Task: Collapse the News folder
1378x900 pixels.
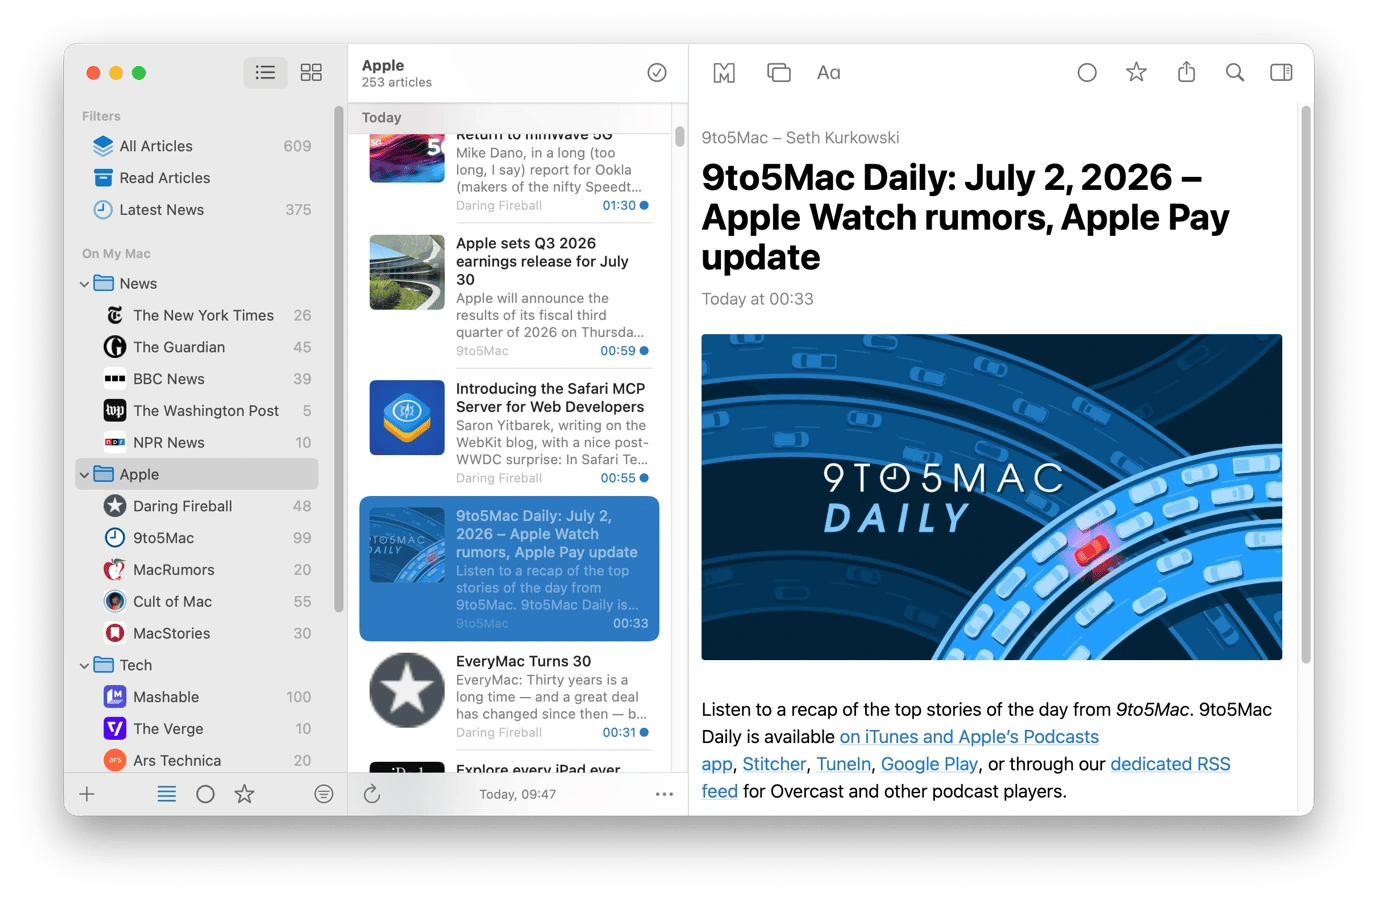Action: [84, 284]
